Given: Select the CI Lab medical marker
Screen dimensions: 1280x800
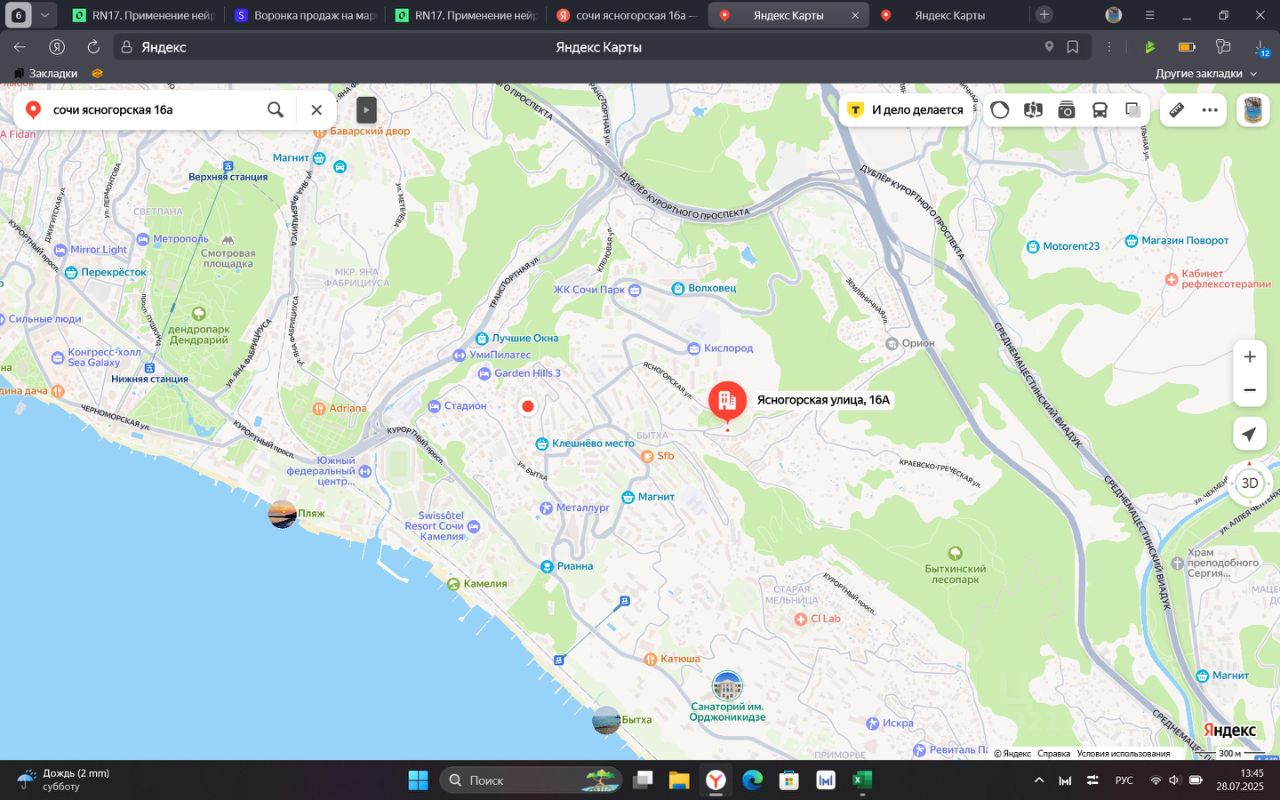Looking at the screenshot, I should pos(800,619).
